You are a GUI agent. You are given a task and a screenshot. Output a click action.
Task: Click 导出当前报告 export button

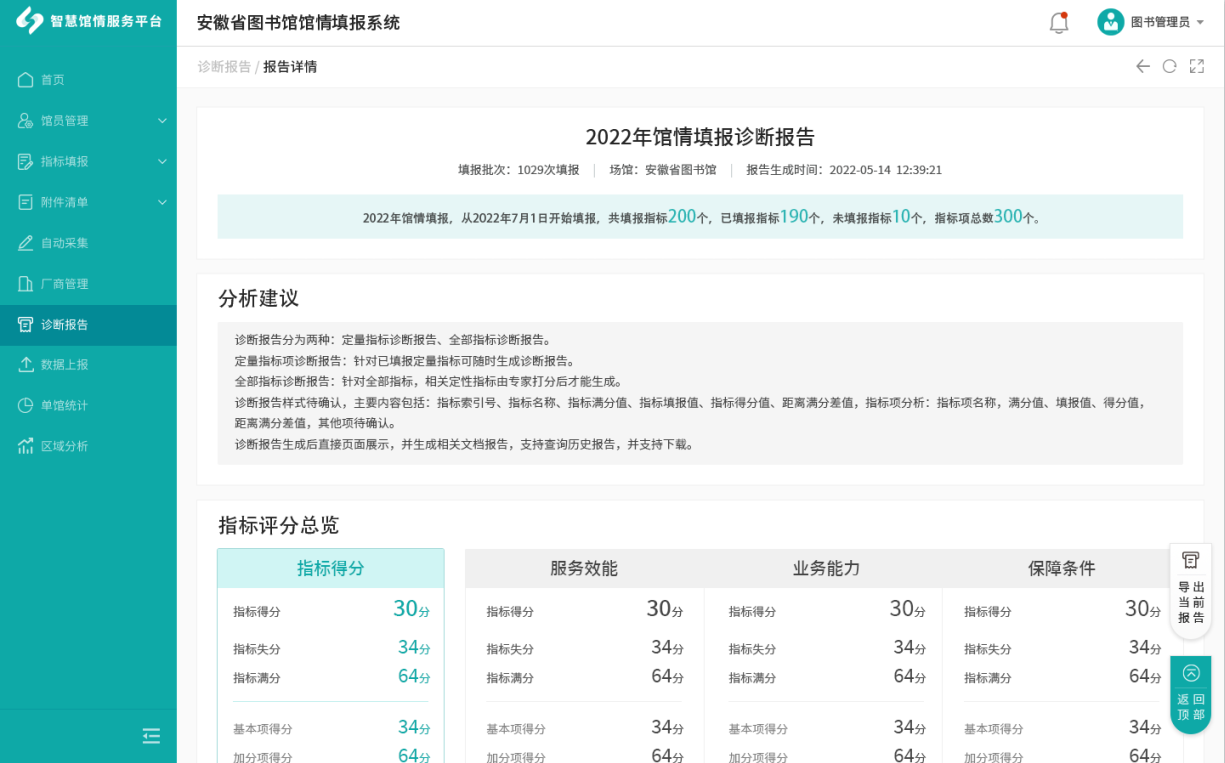[x=1190, y=591]
